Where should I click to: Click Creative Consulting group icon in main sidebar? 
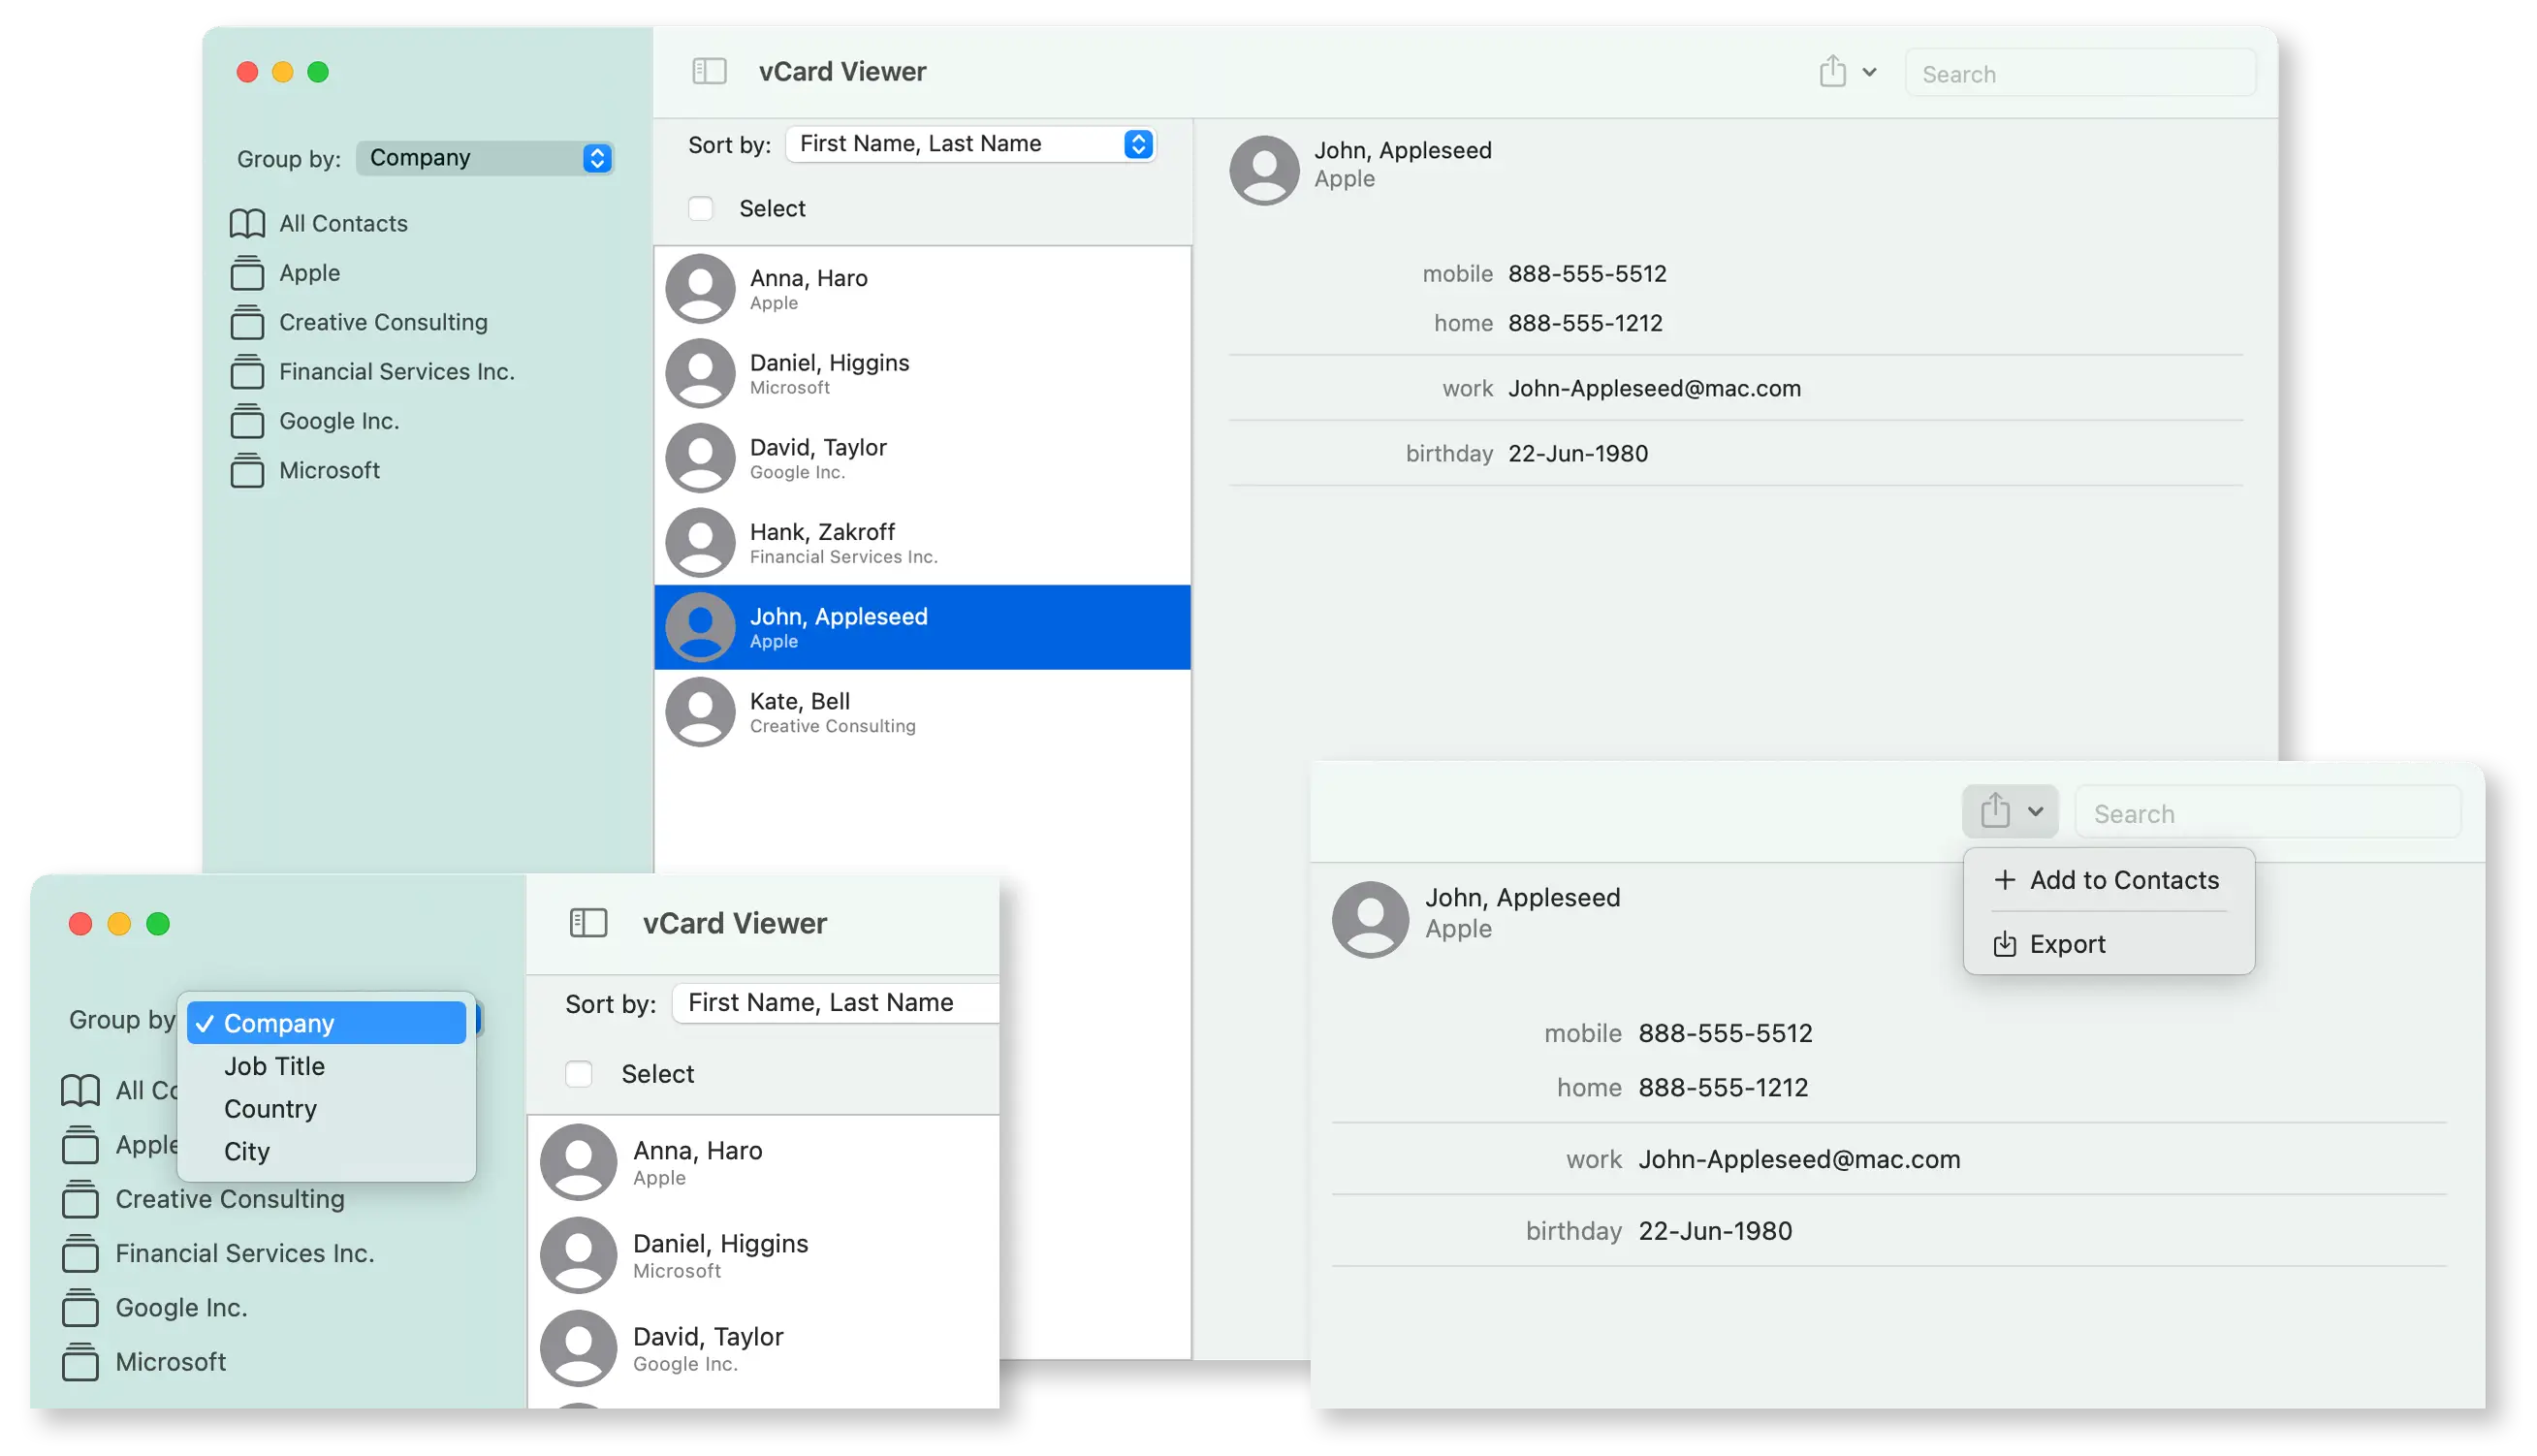(247, 322)
